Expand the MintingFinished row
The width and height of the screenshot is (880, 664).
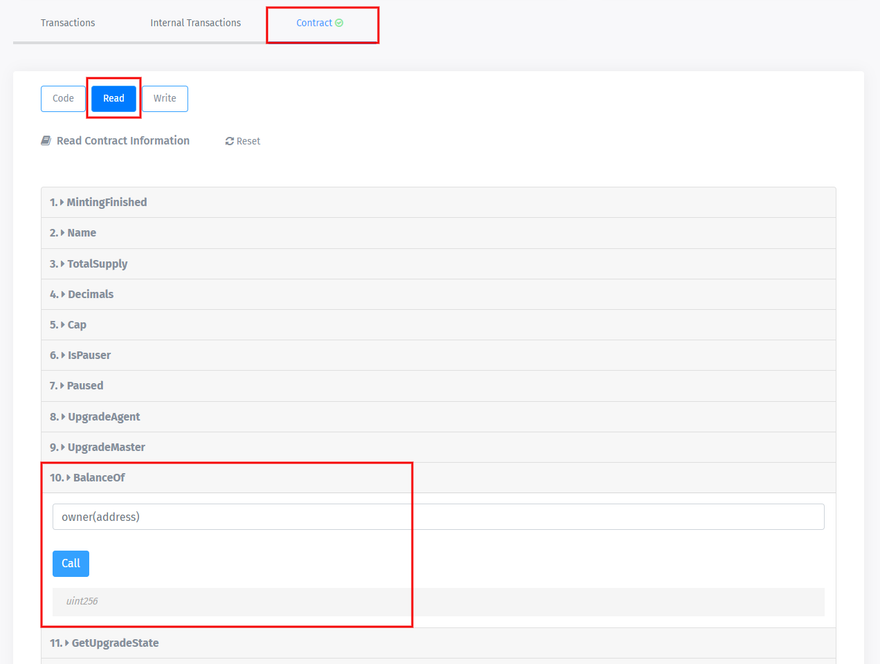[x=106, y=203]
